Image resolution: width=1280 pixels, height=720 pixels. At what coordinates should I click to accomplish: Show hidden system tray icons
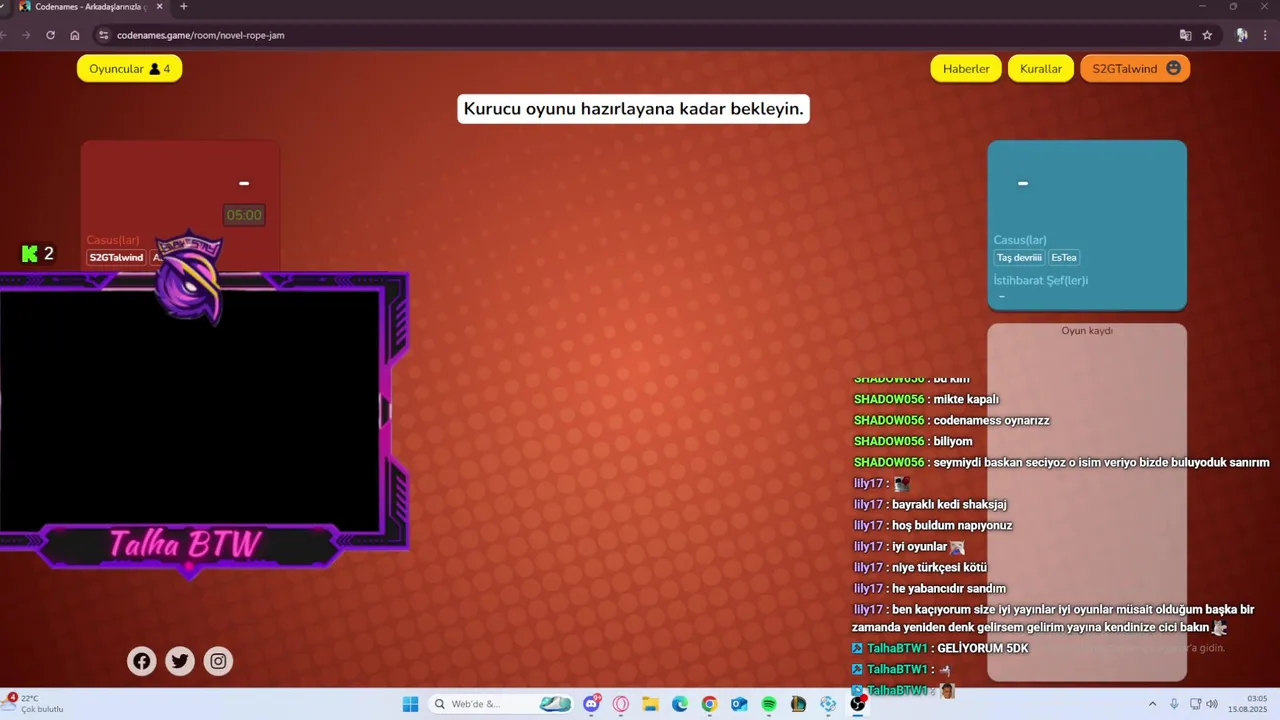(1152, 704)
